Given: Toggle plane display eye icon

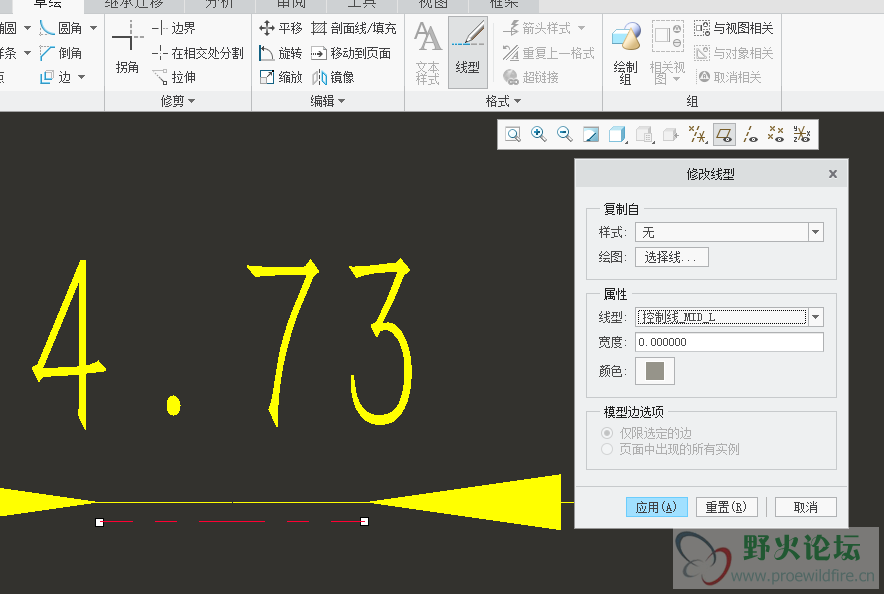Looking at the screenshot, I should coord(724,135).
